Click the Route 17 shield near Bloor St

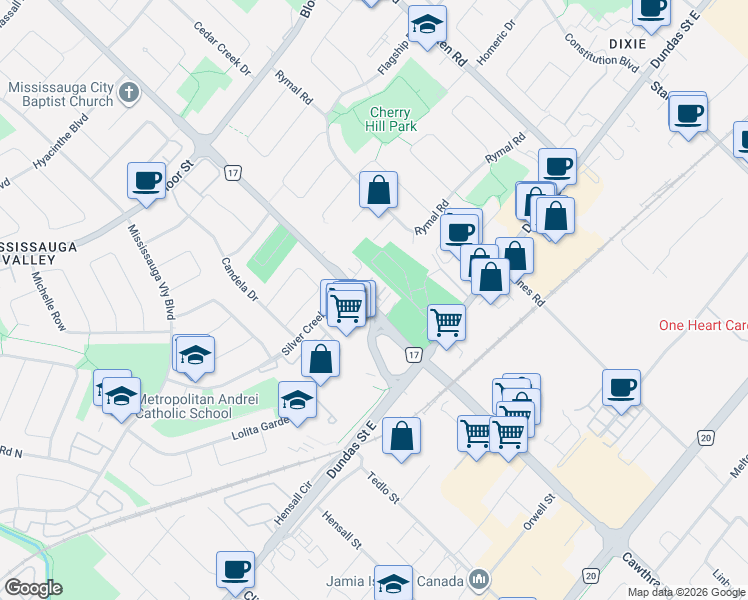(x=233, y=173)
